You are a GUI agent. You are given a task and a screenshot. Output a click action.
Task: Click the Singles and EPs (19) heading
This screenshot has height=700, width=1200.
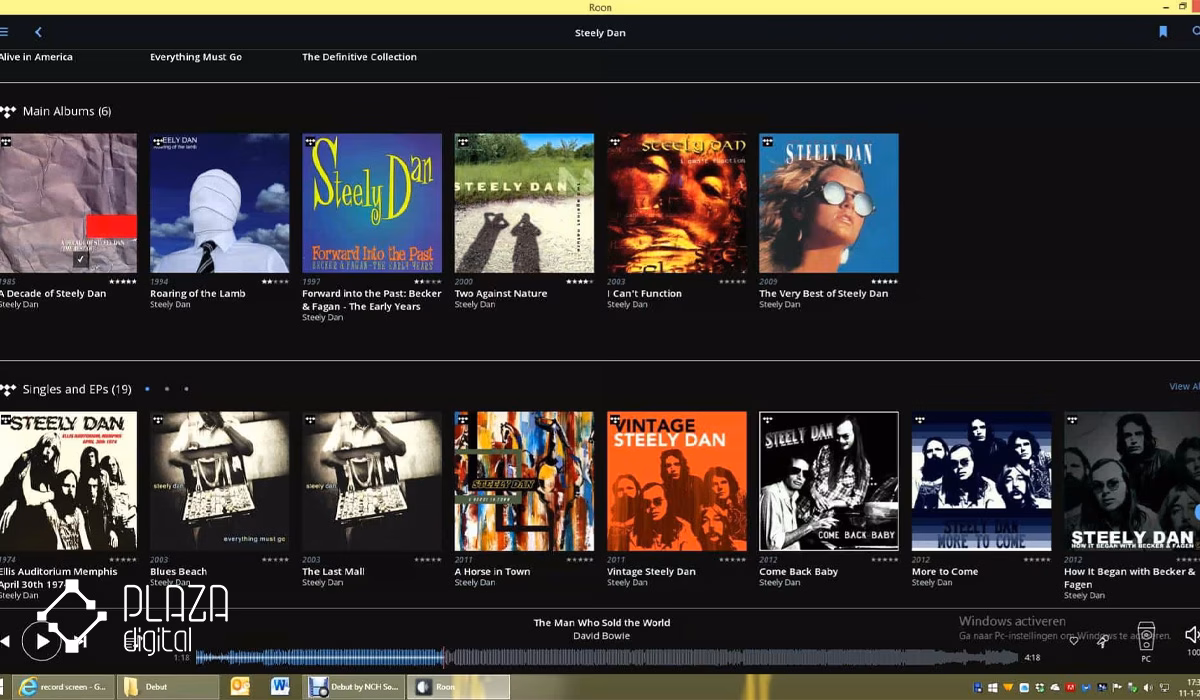point(77,389)
